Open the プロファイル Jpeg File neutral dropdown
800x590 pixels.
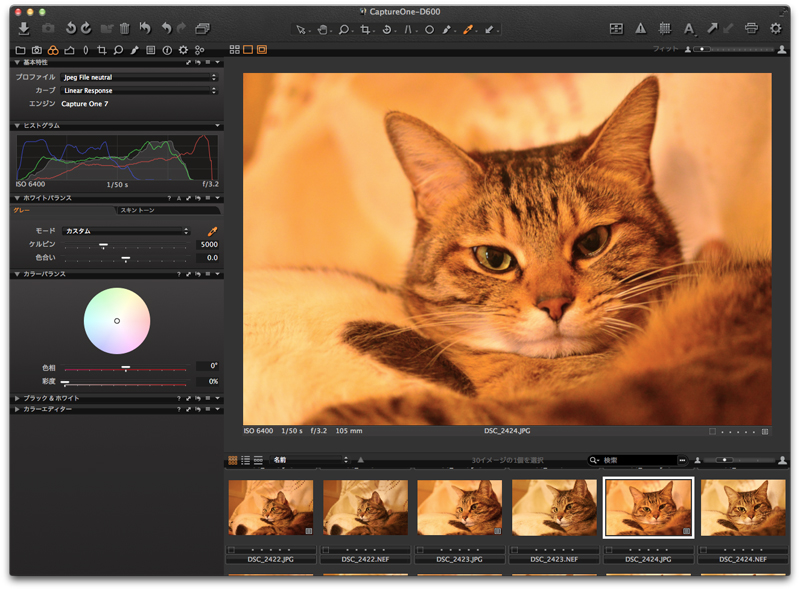pyautogui.click(x=139, y=77)
